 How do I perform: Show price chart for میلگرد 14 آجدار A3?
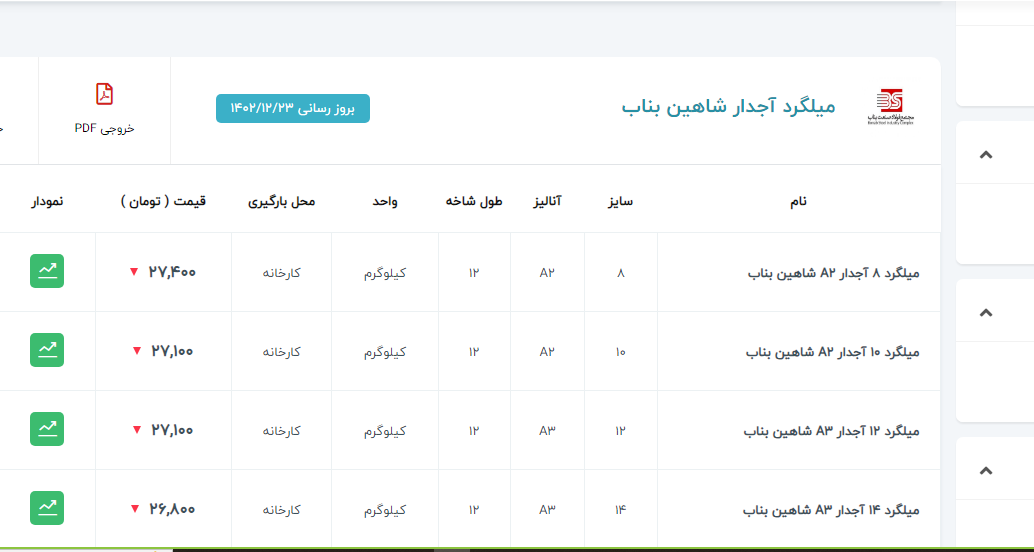tap(47, 508)
